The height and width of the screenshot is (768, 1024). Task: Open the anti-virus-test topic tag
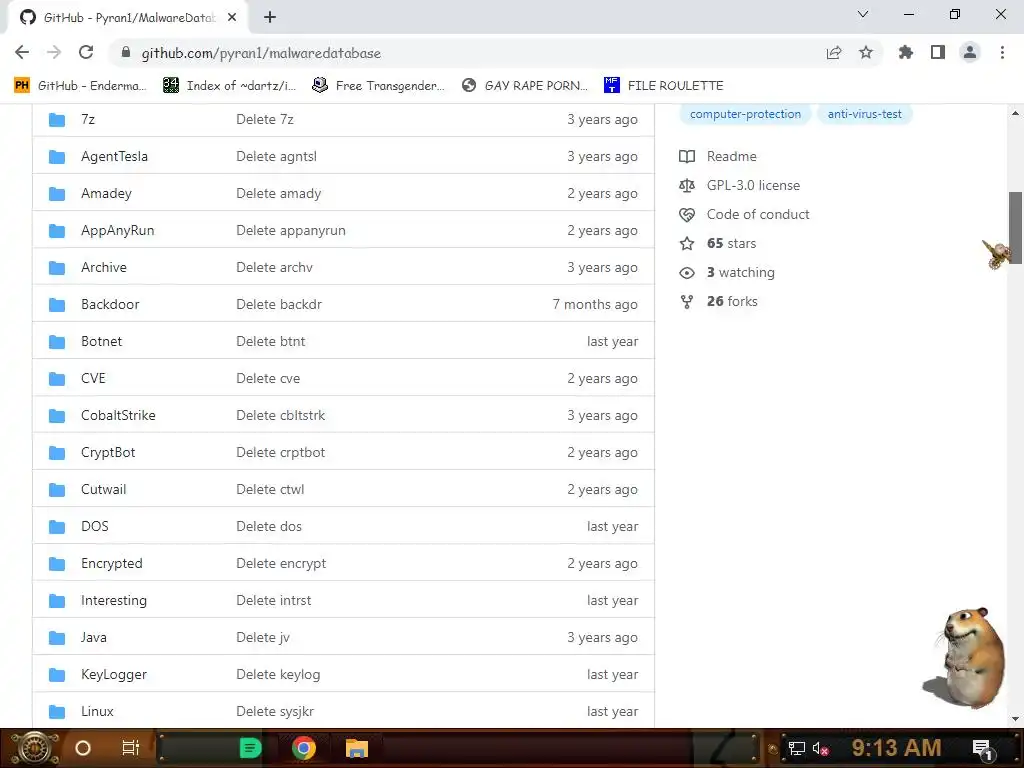(864, 114)
